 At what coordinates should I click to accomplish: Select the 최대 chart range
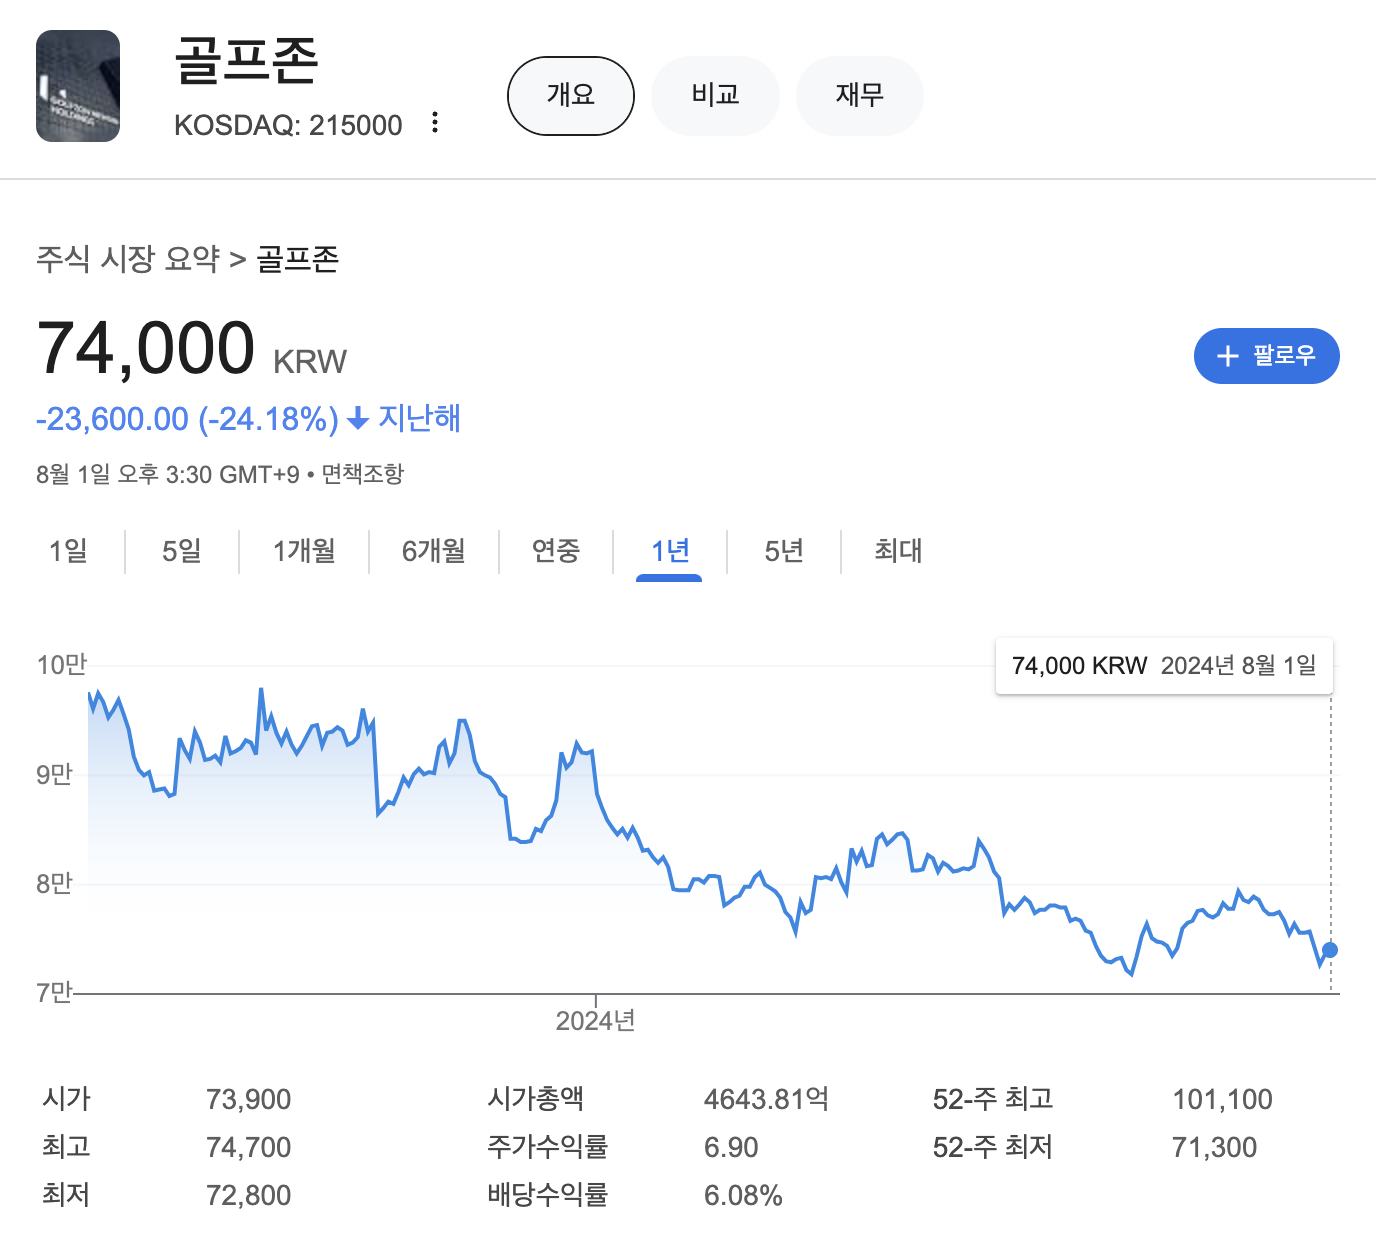tap(898, 551)
